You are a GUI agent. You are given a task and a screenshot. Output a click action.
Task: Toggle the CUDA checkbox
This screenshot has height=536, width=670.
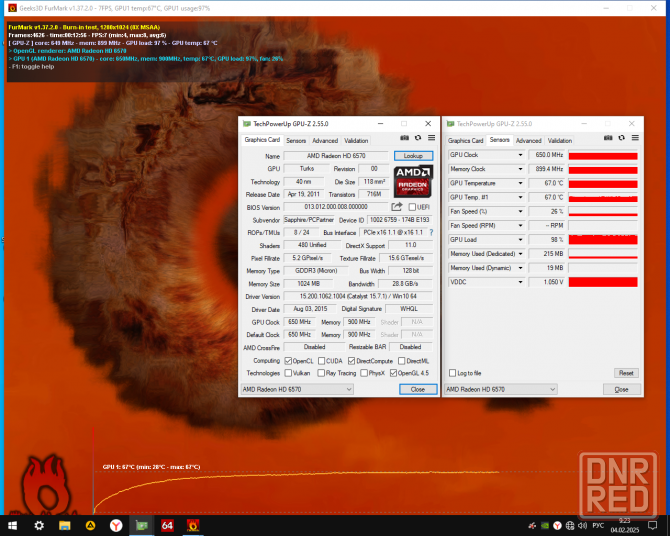322,361
